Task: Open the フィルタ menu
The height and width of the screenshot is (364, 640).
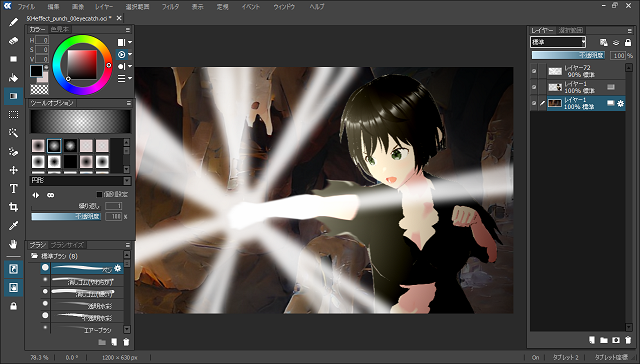Action: coord(170,7)
